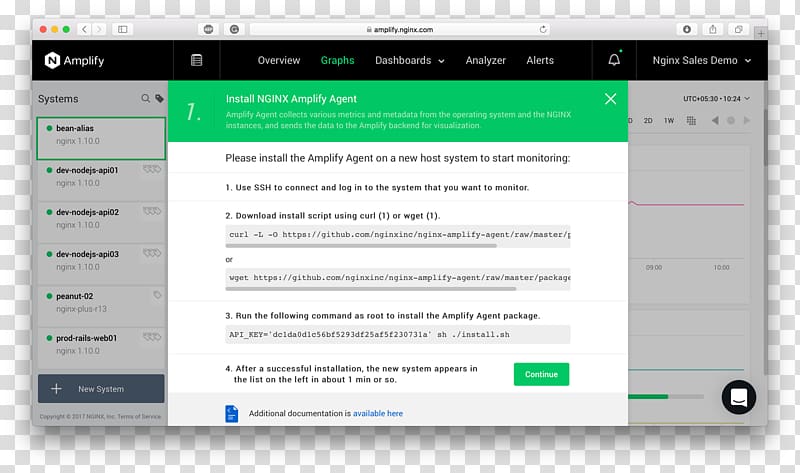Open the tags filter icon in Systems
This screenshot has width=800, height=473.
point(159,98)
